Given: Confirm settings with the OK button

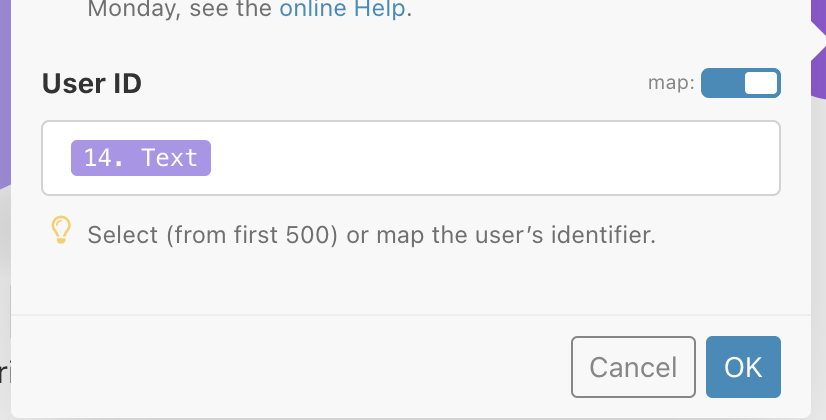Looking at the screenshot, I should coord(743,367).
